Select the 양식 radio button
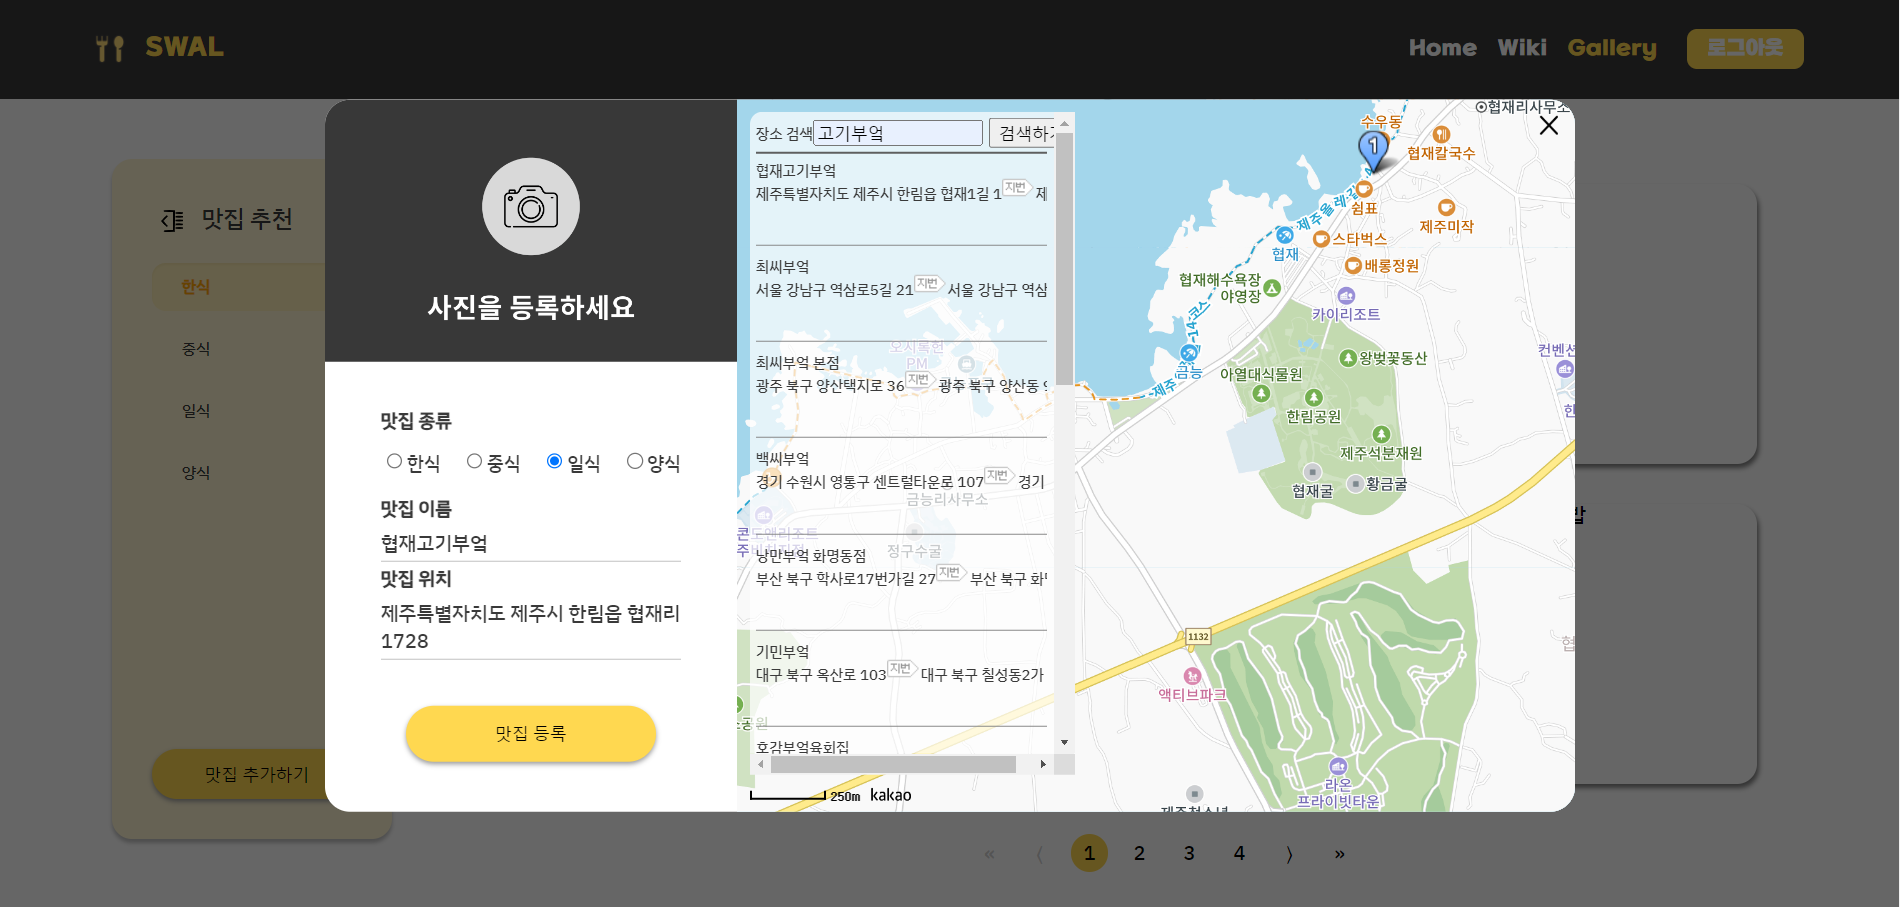 pos(635,460)
